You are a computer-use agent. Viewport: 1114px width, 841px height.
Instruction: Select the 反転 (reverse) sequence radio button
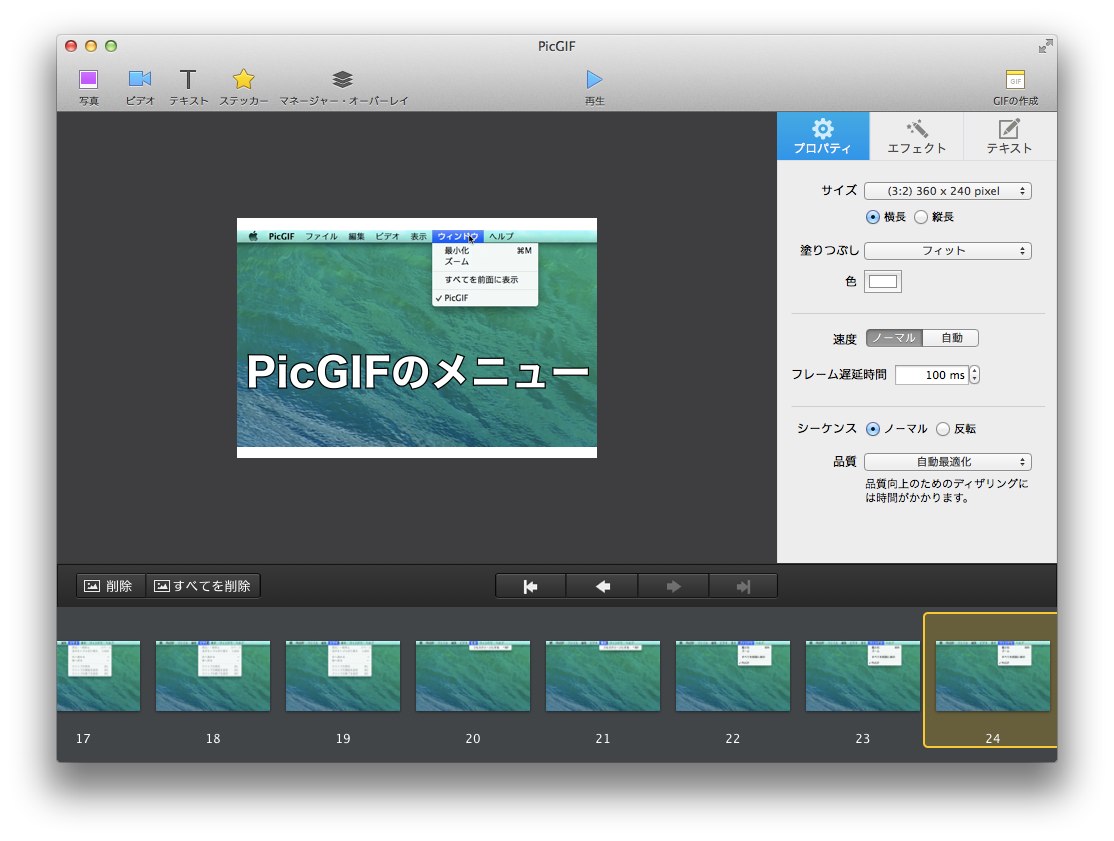tap(943, 429)
